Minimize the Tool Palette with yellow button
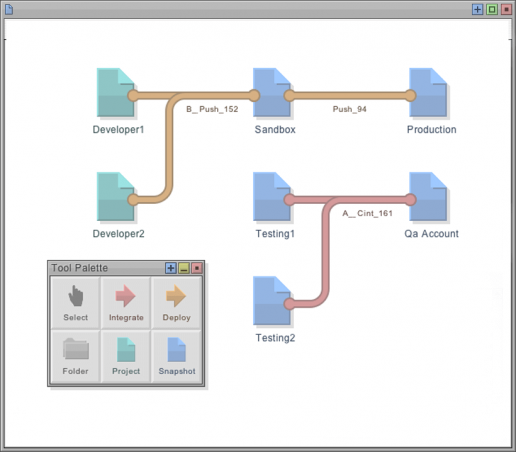Viewport: 516px width, 452px height. coord(184,268)
